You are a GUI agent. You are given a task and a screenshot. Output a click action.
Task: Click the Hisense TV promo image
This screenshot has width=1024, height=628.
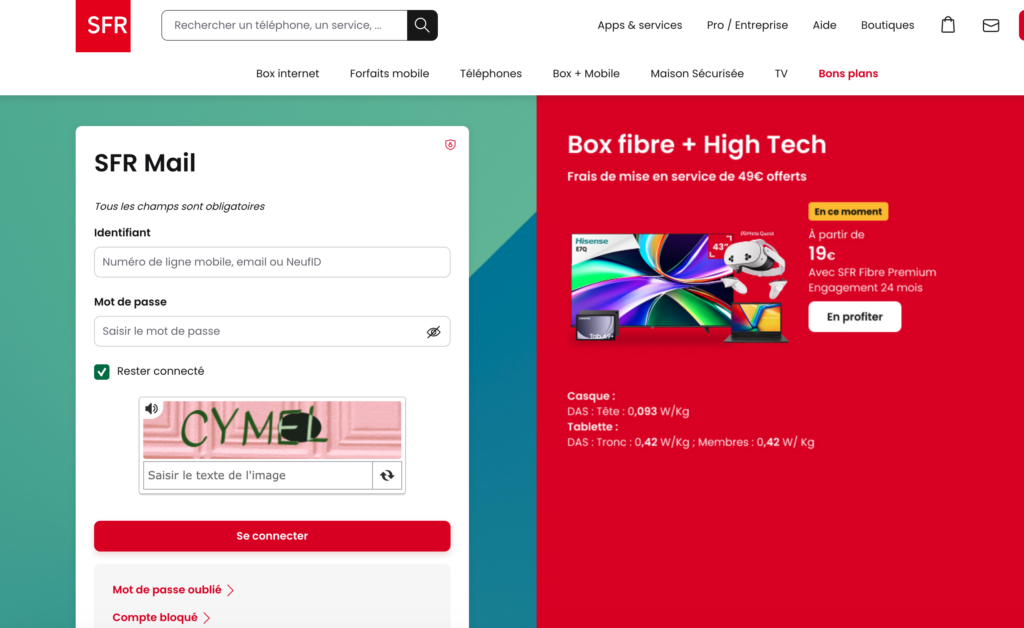point(679,287)
